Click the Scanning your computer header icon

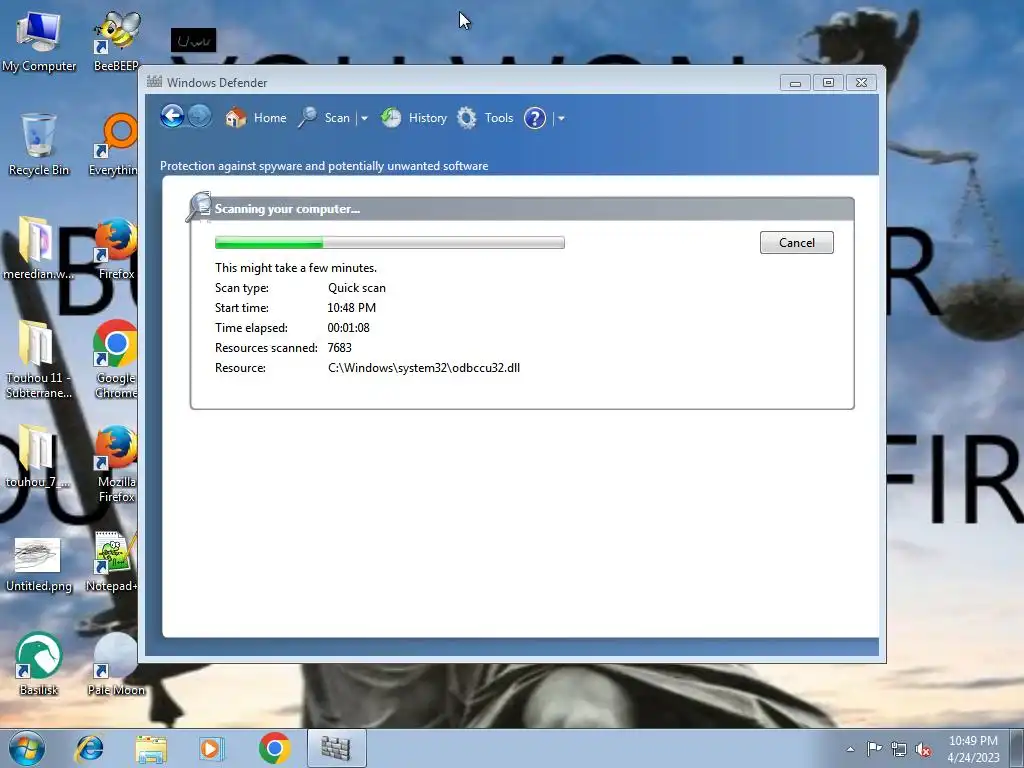pos(199,206)
